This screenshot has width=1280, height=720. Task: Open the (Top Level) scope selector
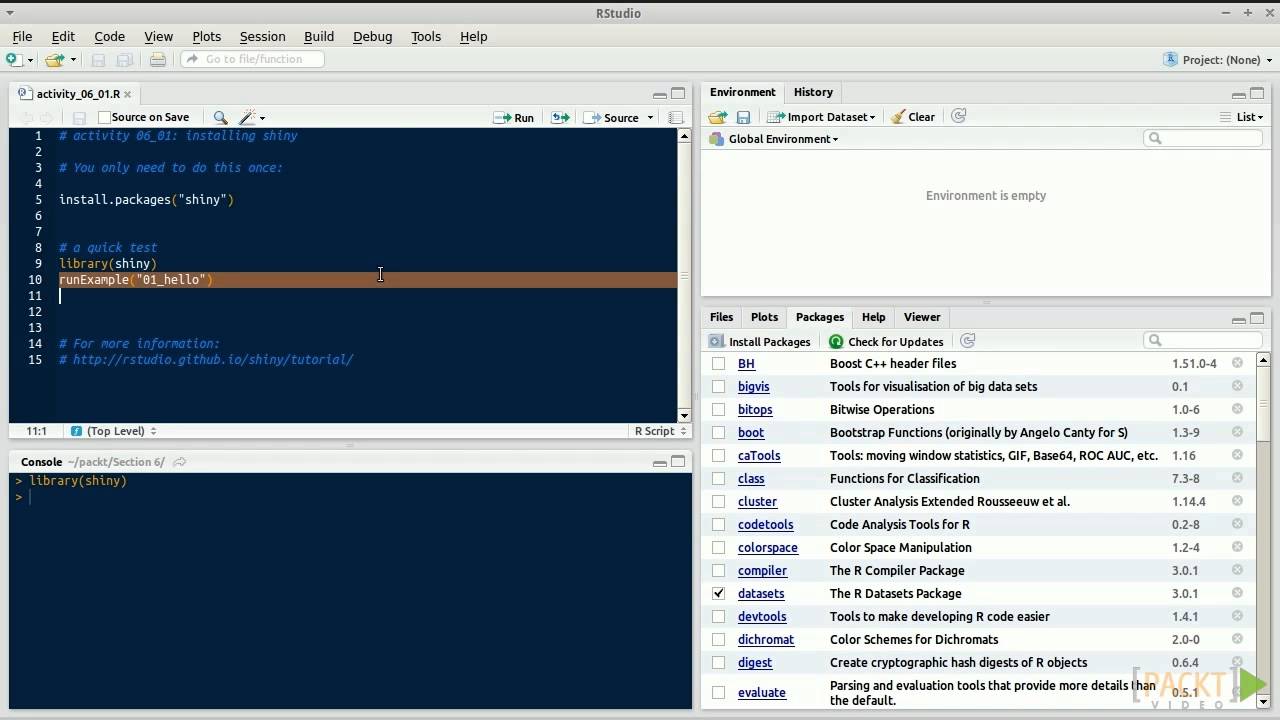(x=114, y=431)
